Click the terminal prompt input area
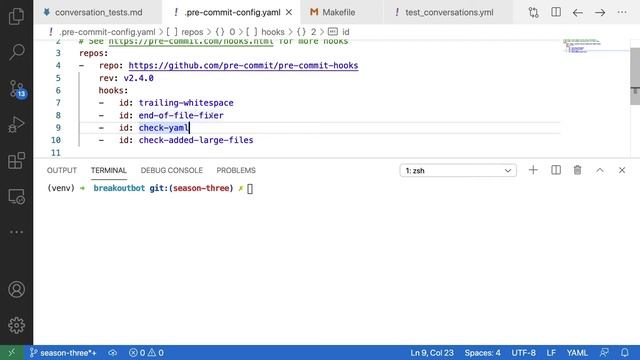Viewport: 640px width, 360px height. [x=250, y=189]
